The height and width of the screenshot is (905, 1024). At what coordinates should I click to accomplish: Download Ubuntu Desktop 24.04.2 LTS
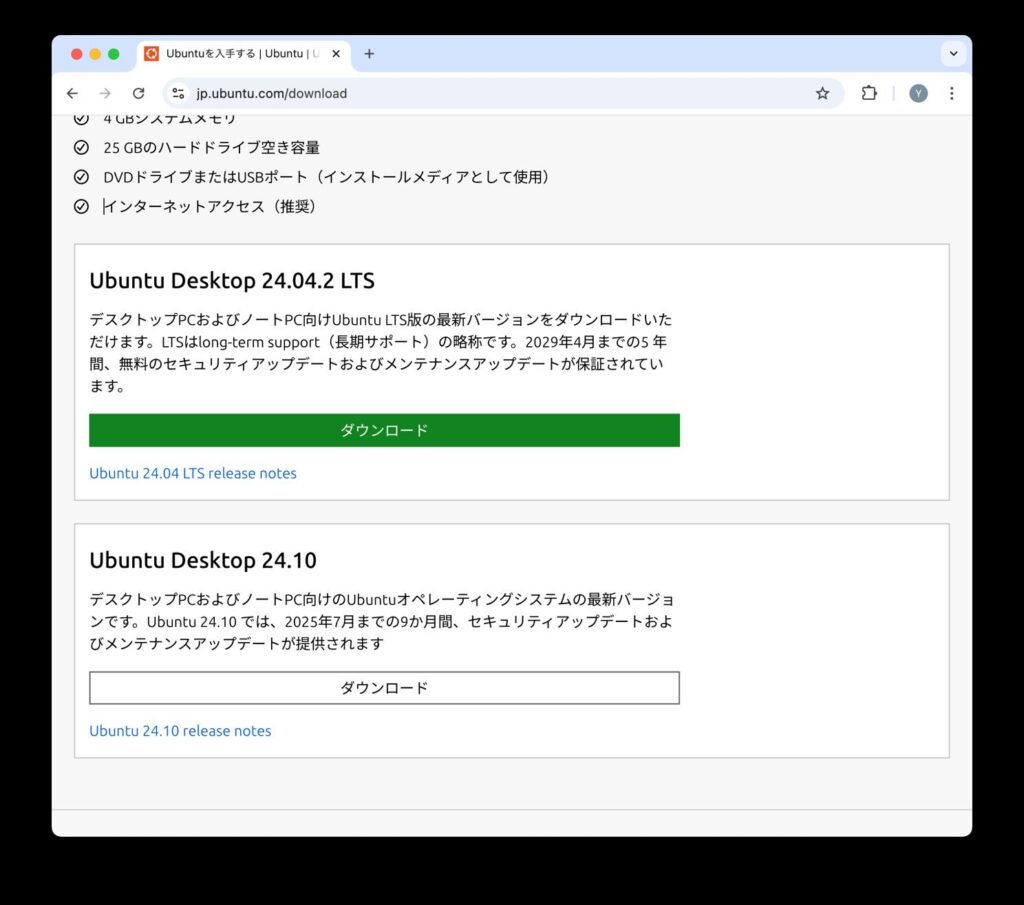[x=384, y=430]
